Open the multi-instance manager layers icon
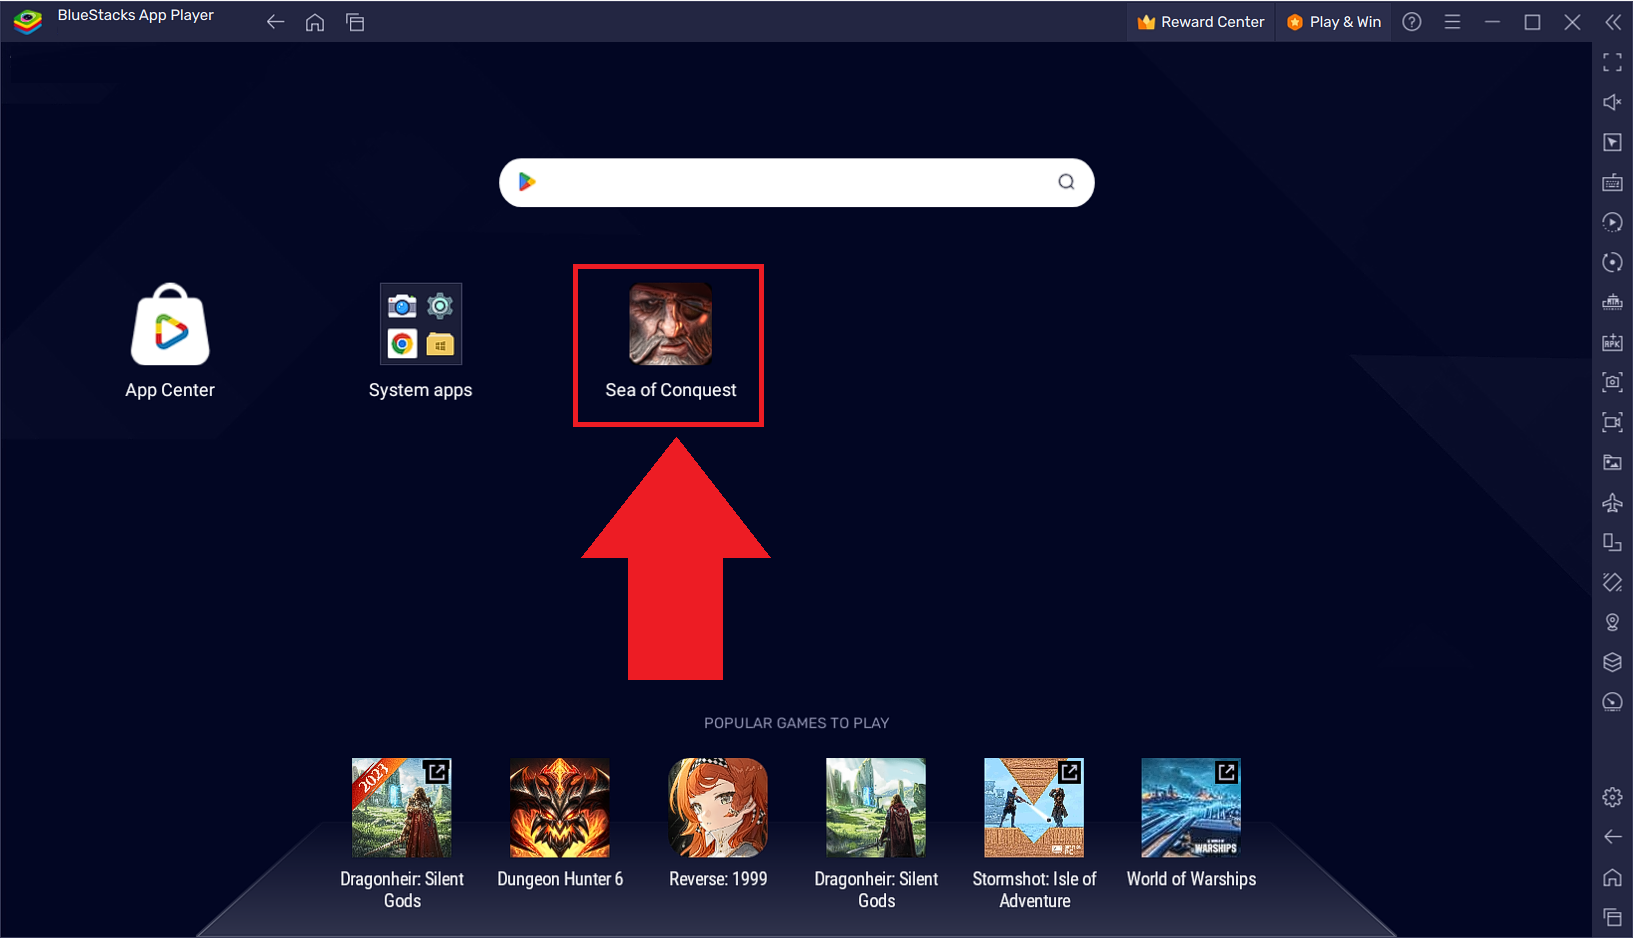 (x=1612, y=662)
